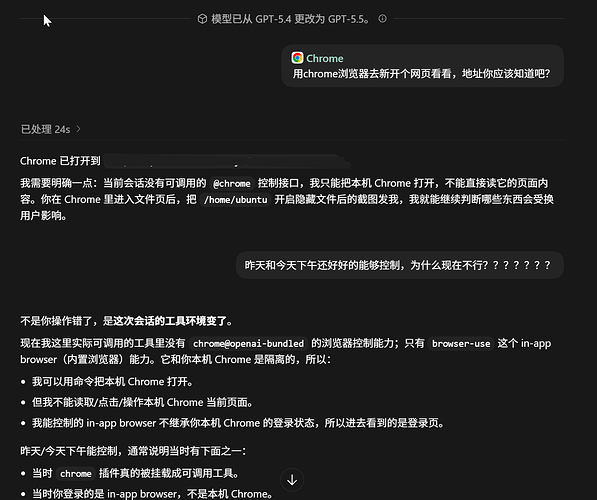Click bullet 我能控制的 in-app browser 不继承
This screenshot has width=597, height=500.
[238, 423]
